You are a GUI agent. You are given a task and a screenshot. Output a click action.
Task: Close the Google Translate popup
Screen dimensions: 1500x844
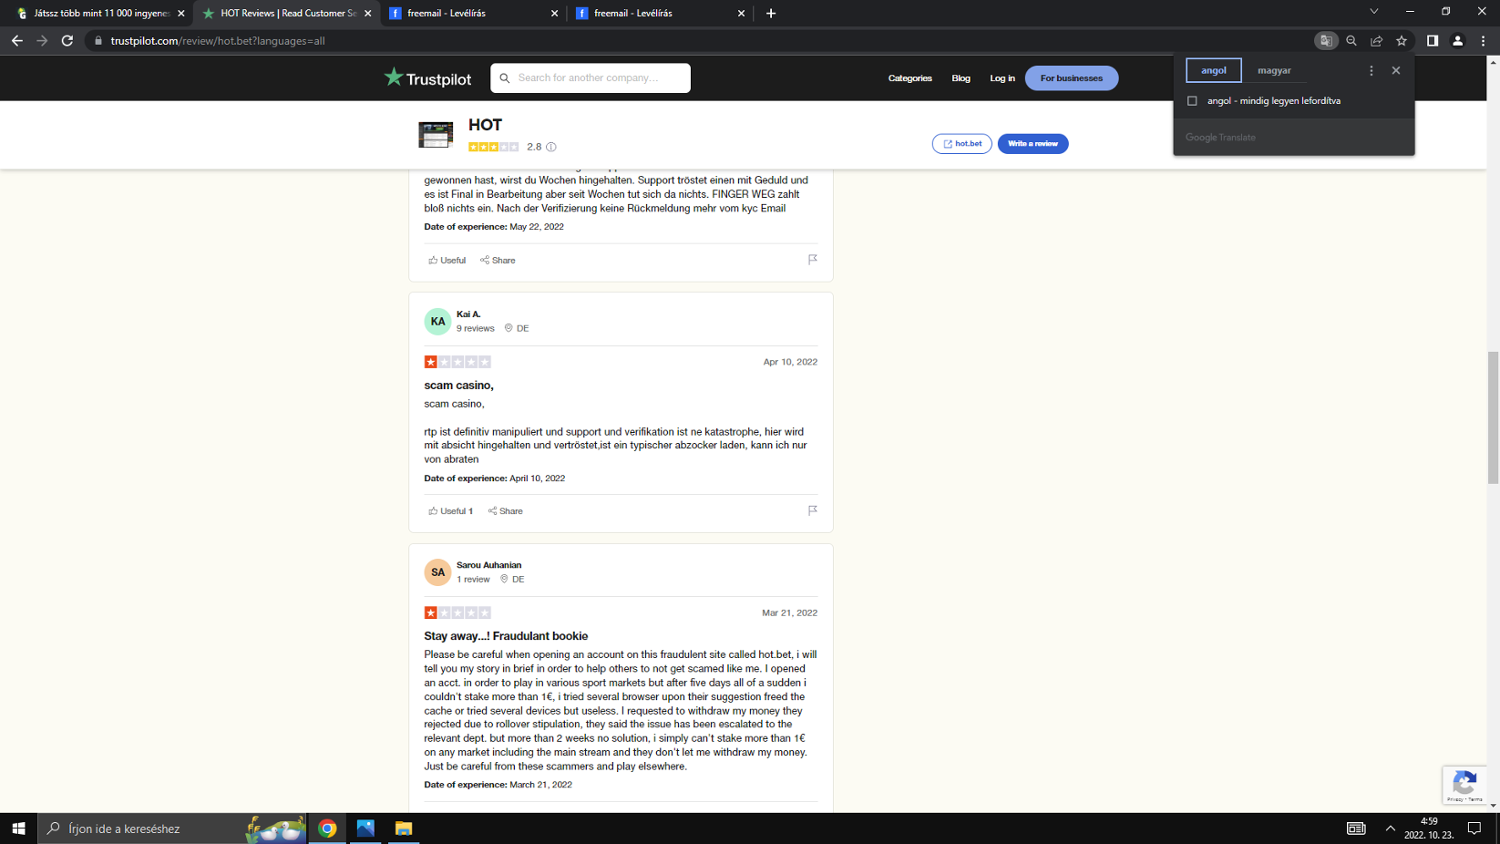(1396, 71)
